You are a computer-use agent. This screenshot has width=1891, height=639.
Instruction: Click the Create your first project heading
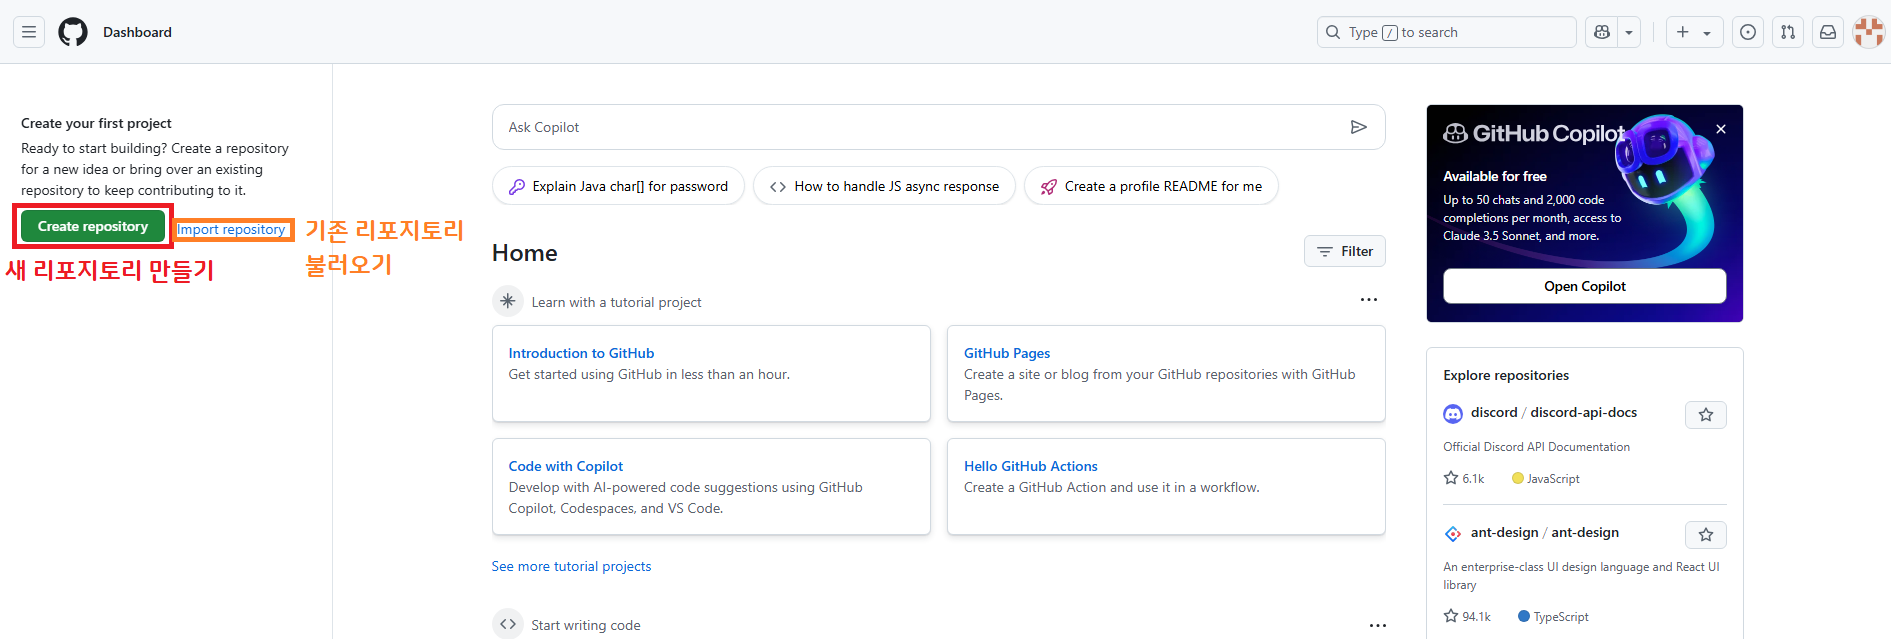tap(96, 123)
